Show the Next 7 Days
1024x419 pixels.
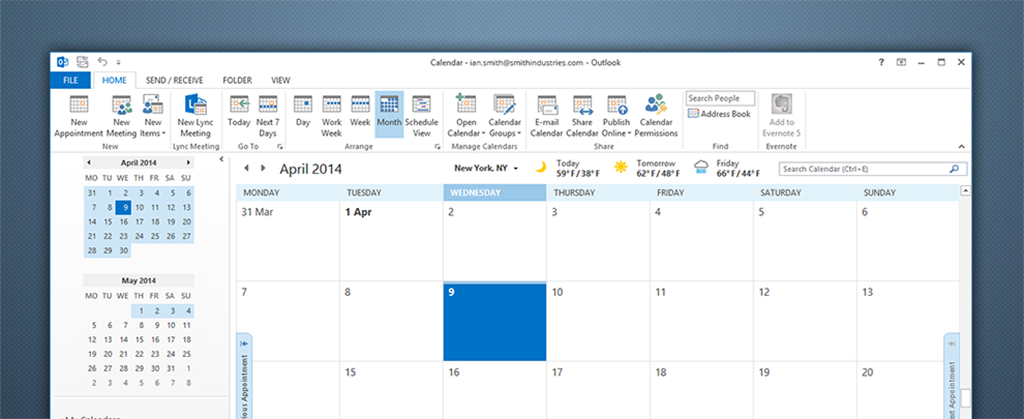pos(268,116)
